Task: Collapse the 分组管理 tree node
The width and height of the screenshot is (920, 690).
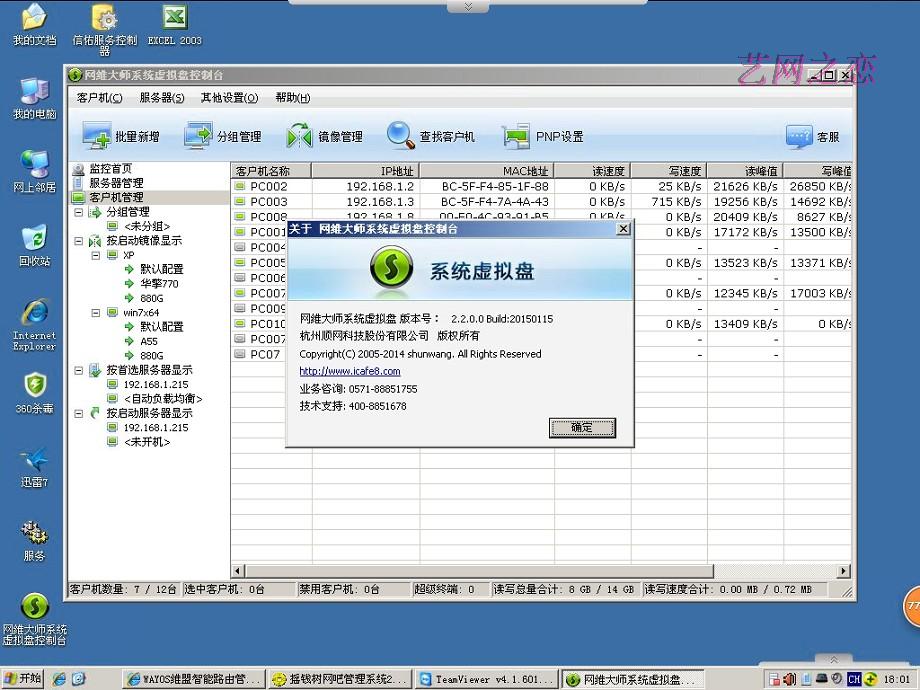Action: click(x=79, y=212)
